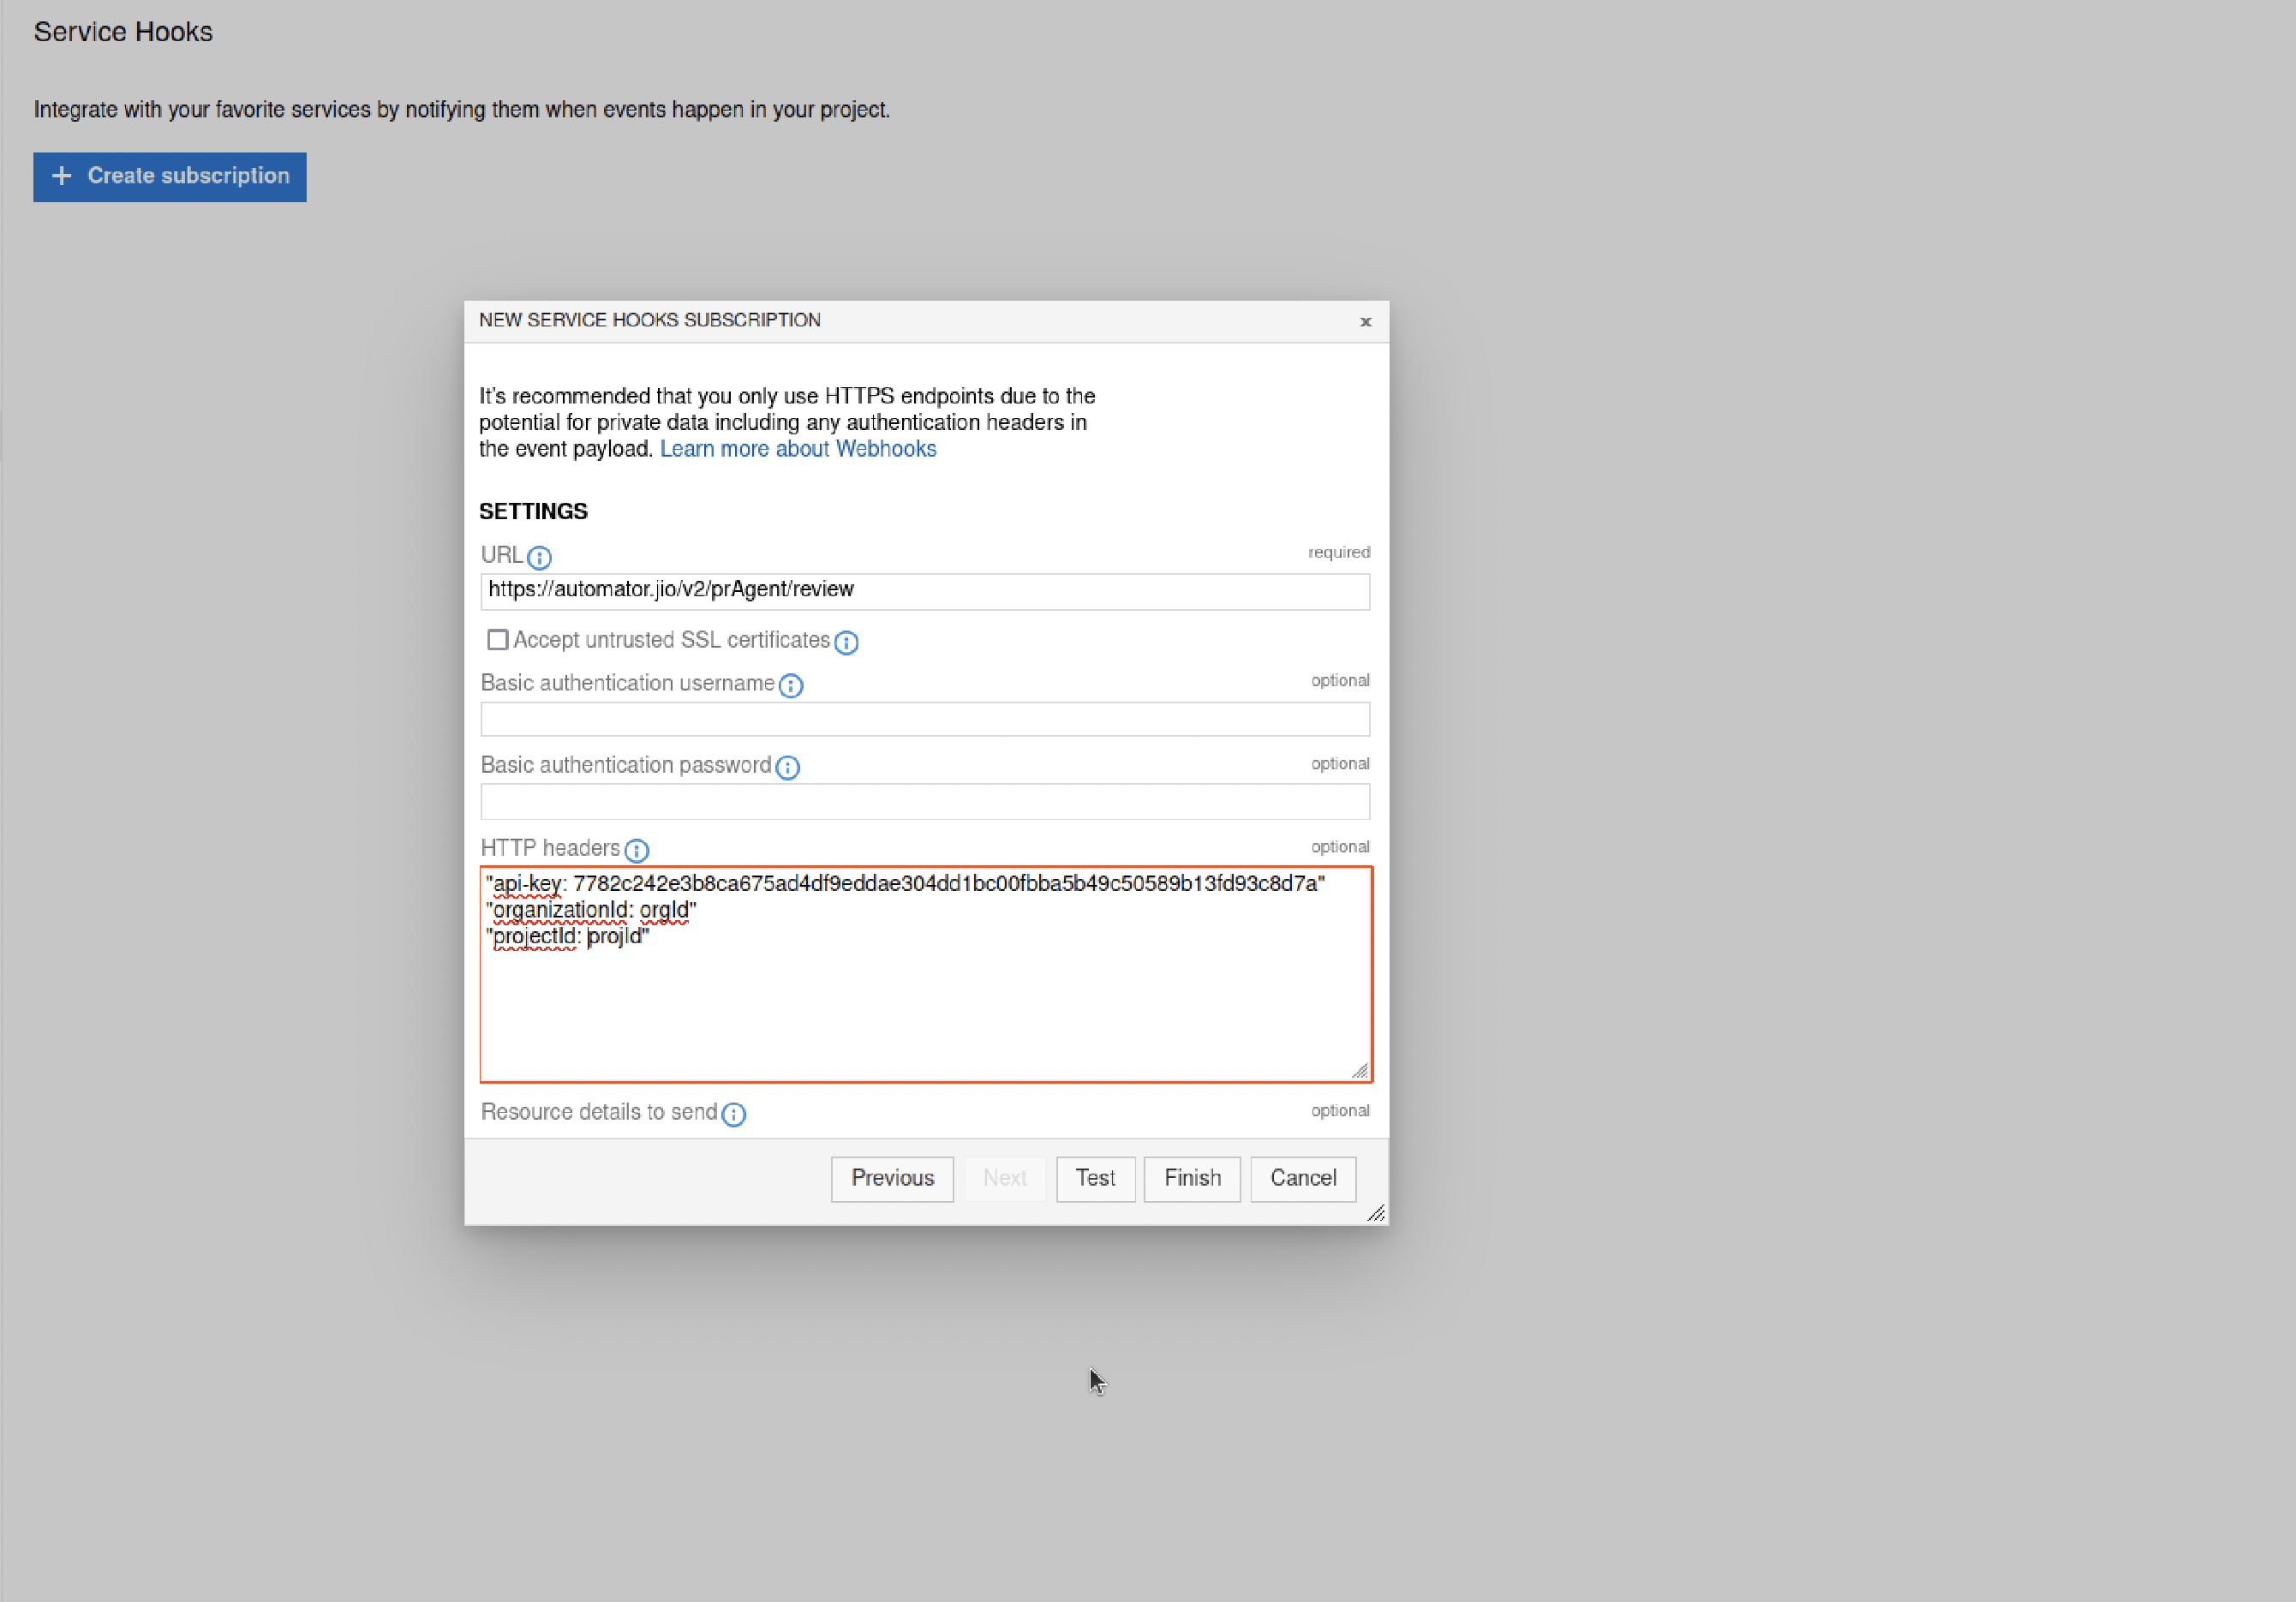This screenshot has width=2296, height=1602.
Task: Show info for Resource details to send
Action: (734, 1114)
